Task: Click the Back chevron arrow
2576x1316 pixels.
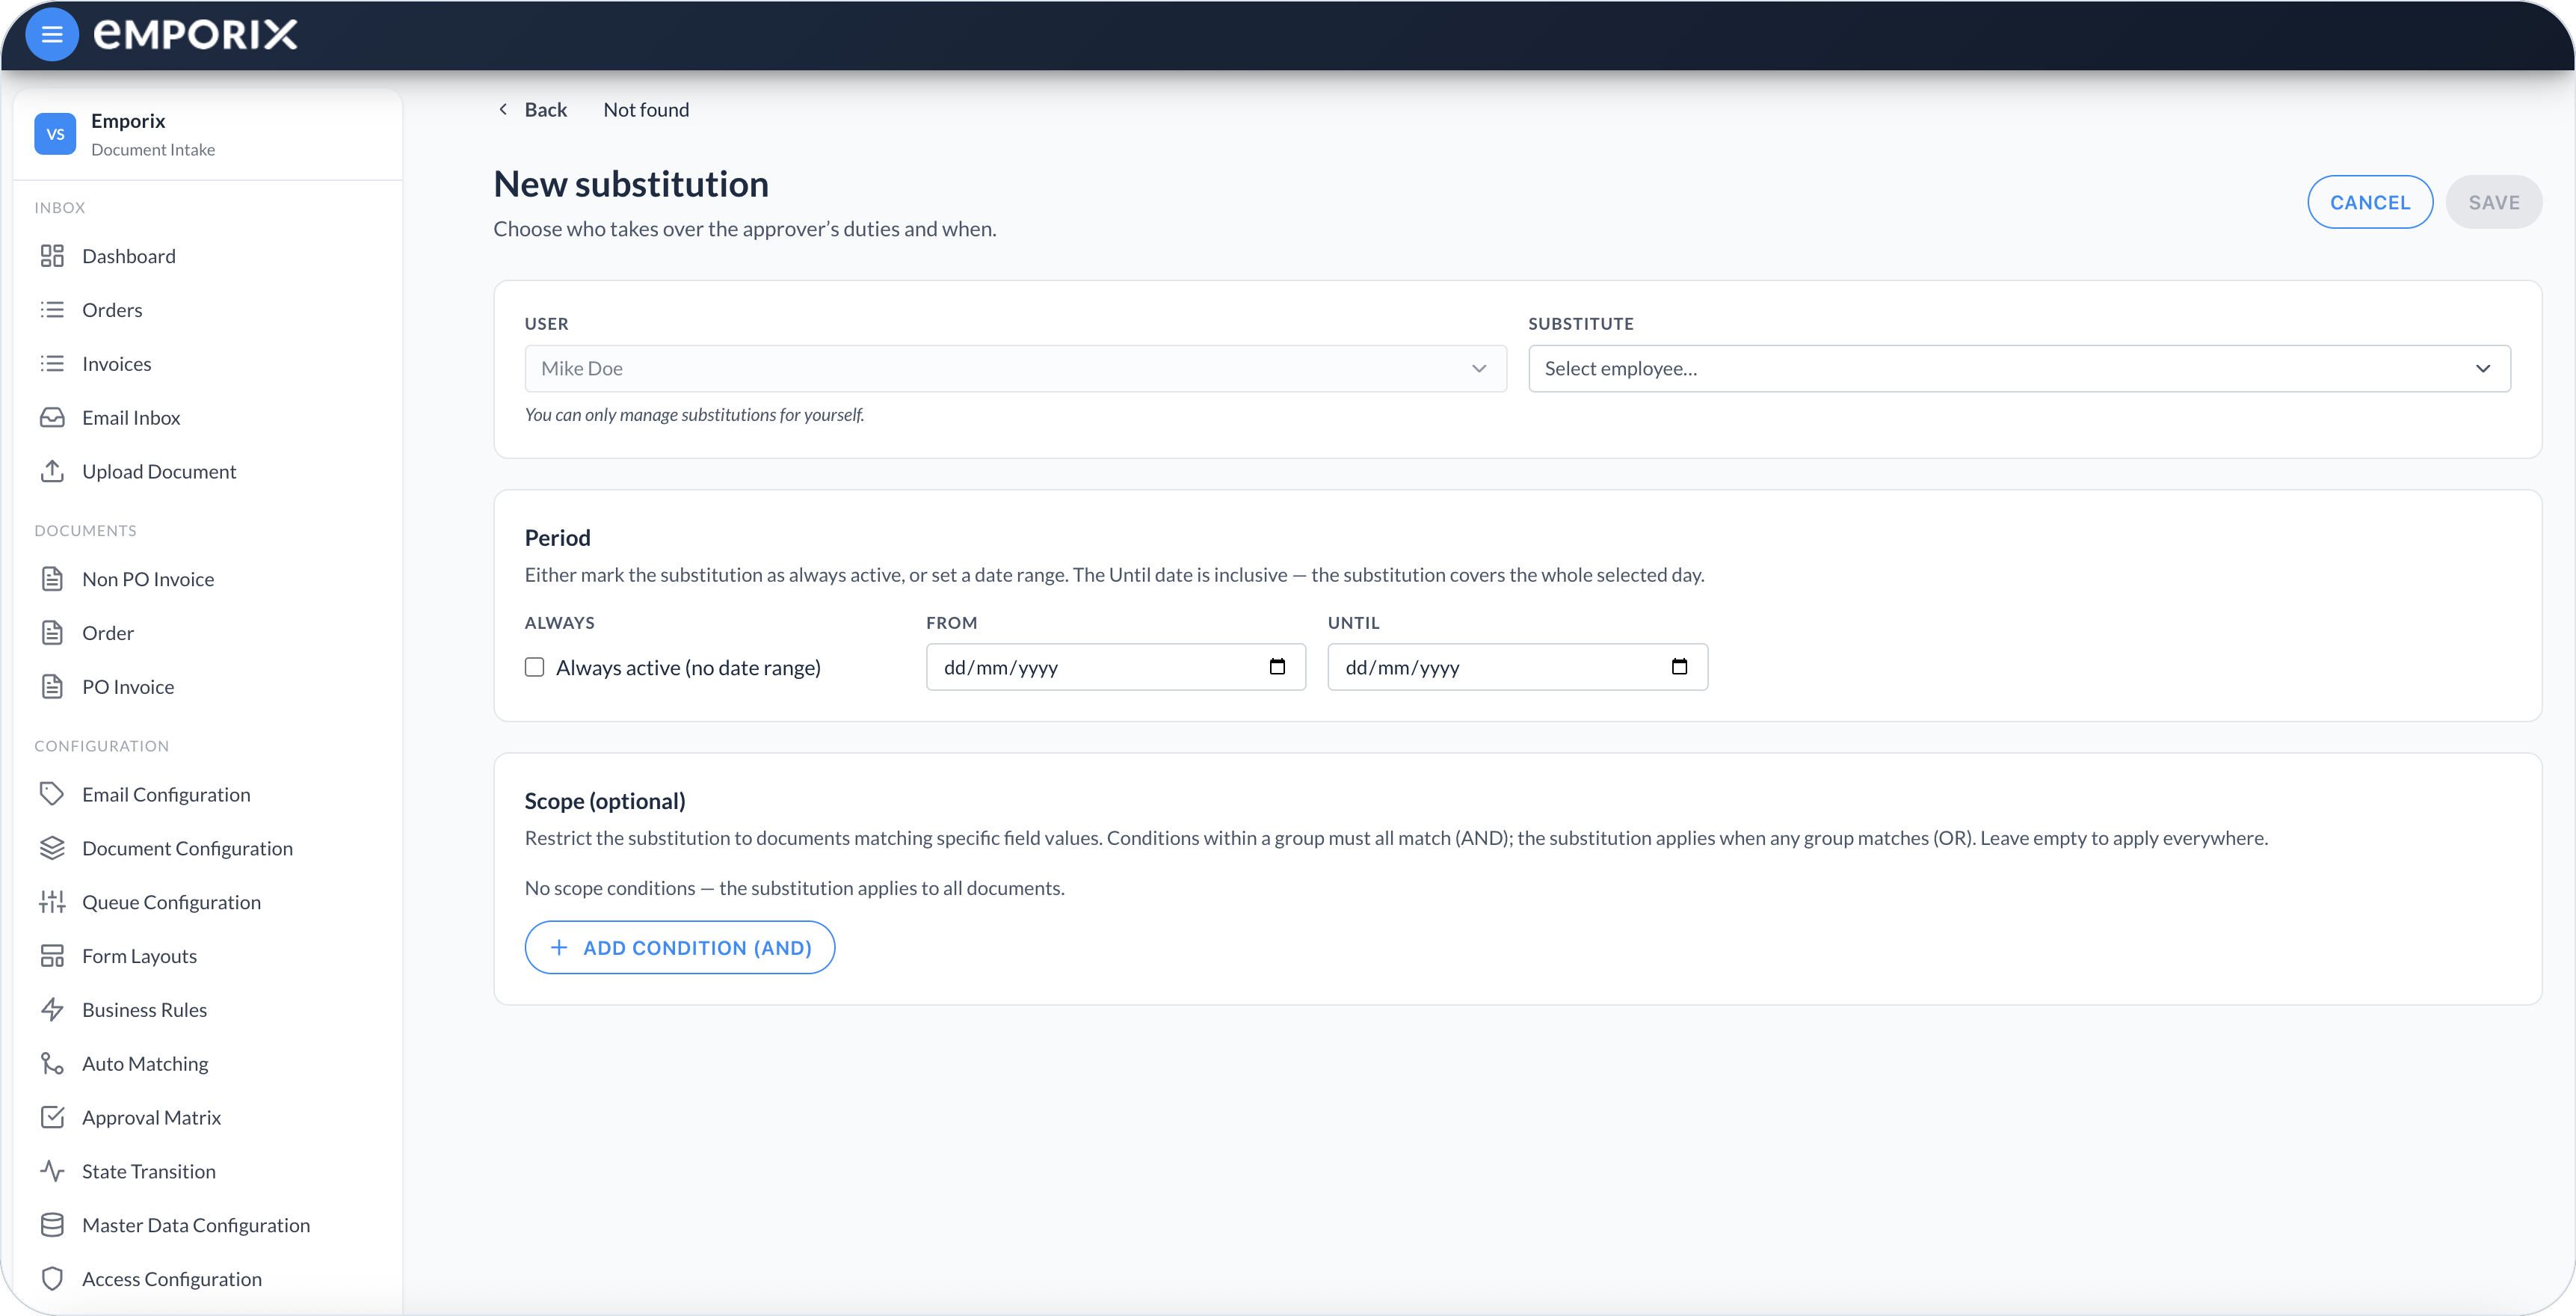Action: point(503,109)
